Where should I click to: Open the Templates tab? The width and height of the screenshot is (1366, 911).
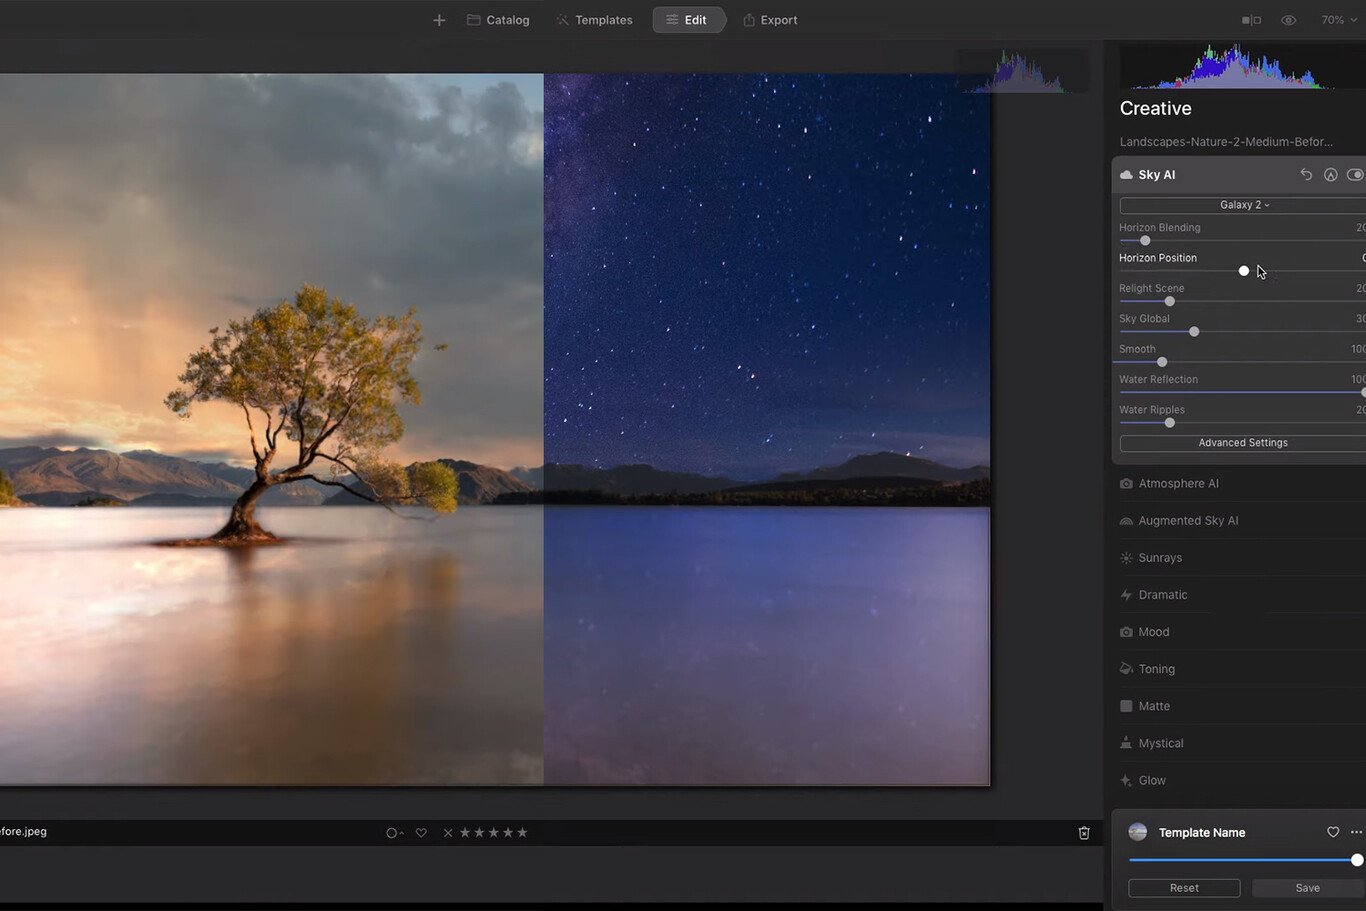click(594, 20)
